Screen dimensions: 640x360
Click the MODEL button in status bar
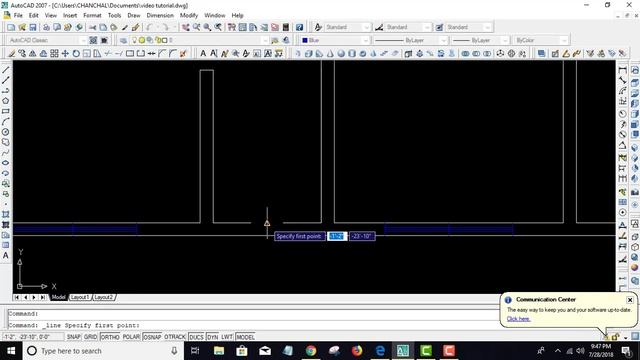point(245,337)
